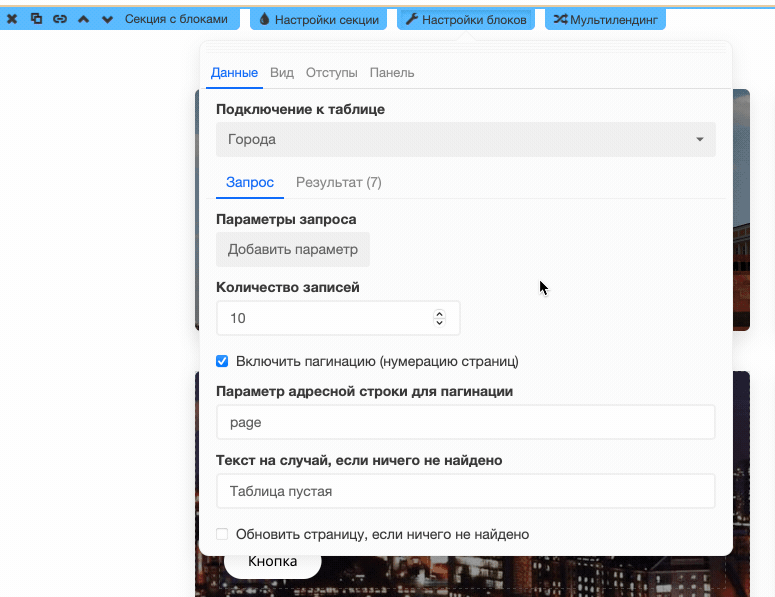Switch to the Данные tab

pyautogui.click(x=234, y=73)
